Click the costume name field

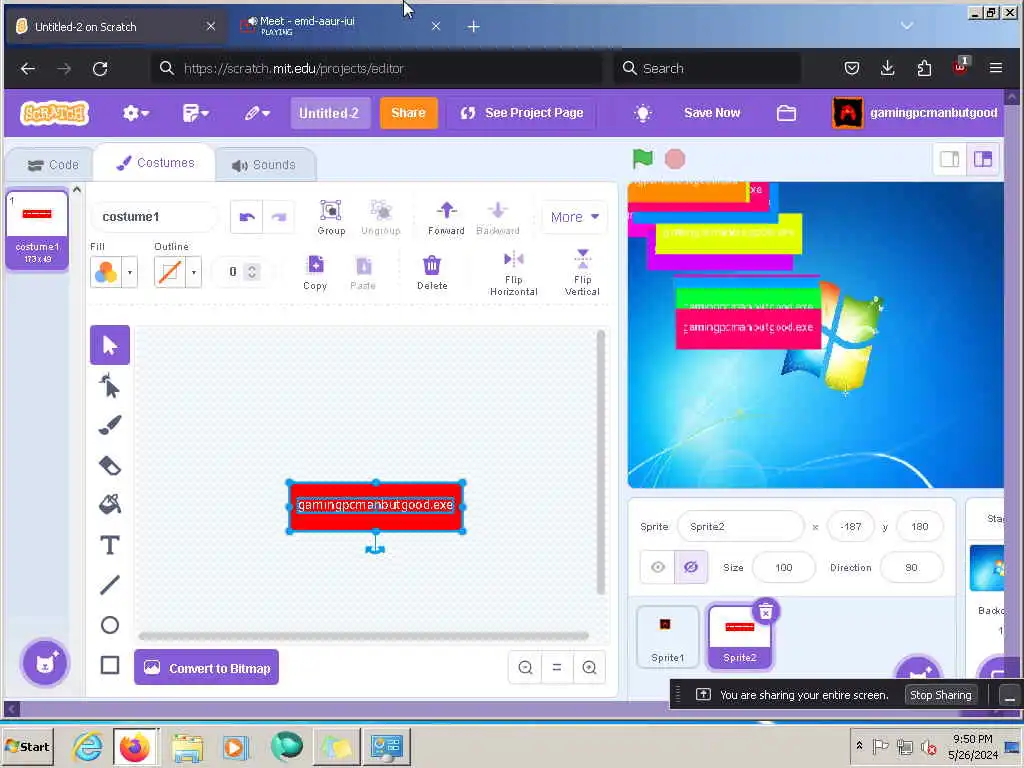click(155, 217)
